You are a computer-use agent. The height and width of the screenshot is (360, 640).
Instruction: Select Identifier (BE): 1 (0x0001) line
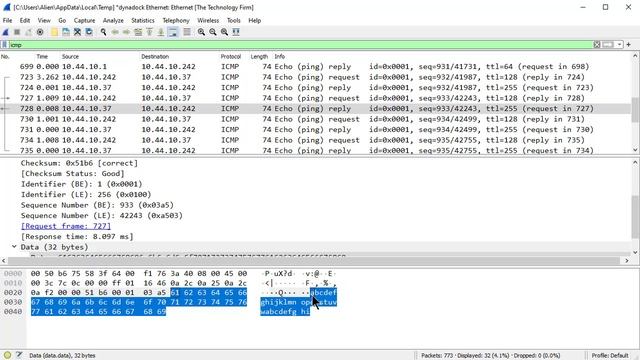click(x=82, y=184)
